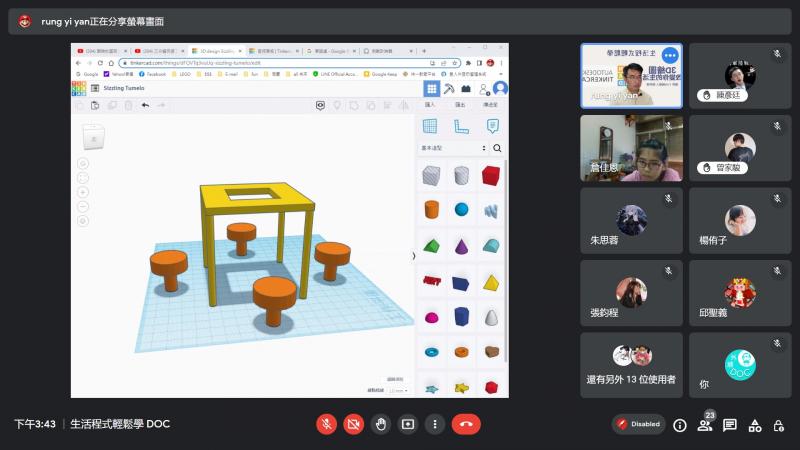
Task: Select the 朱思蓉 participant tile
Action: point(631,220)
